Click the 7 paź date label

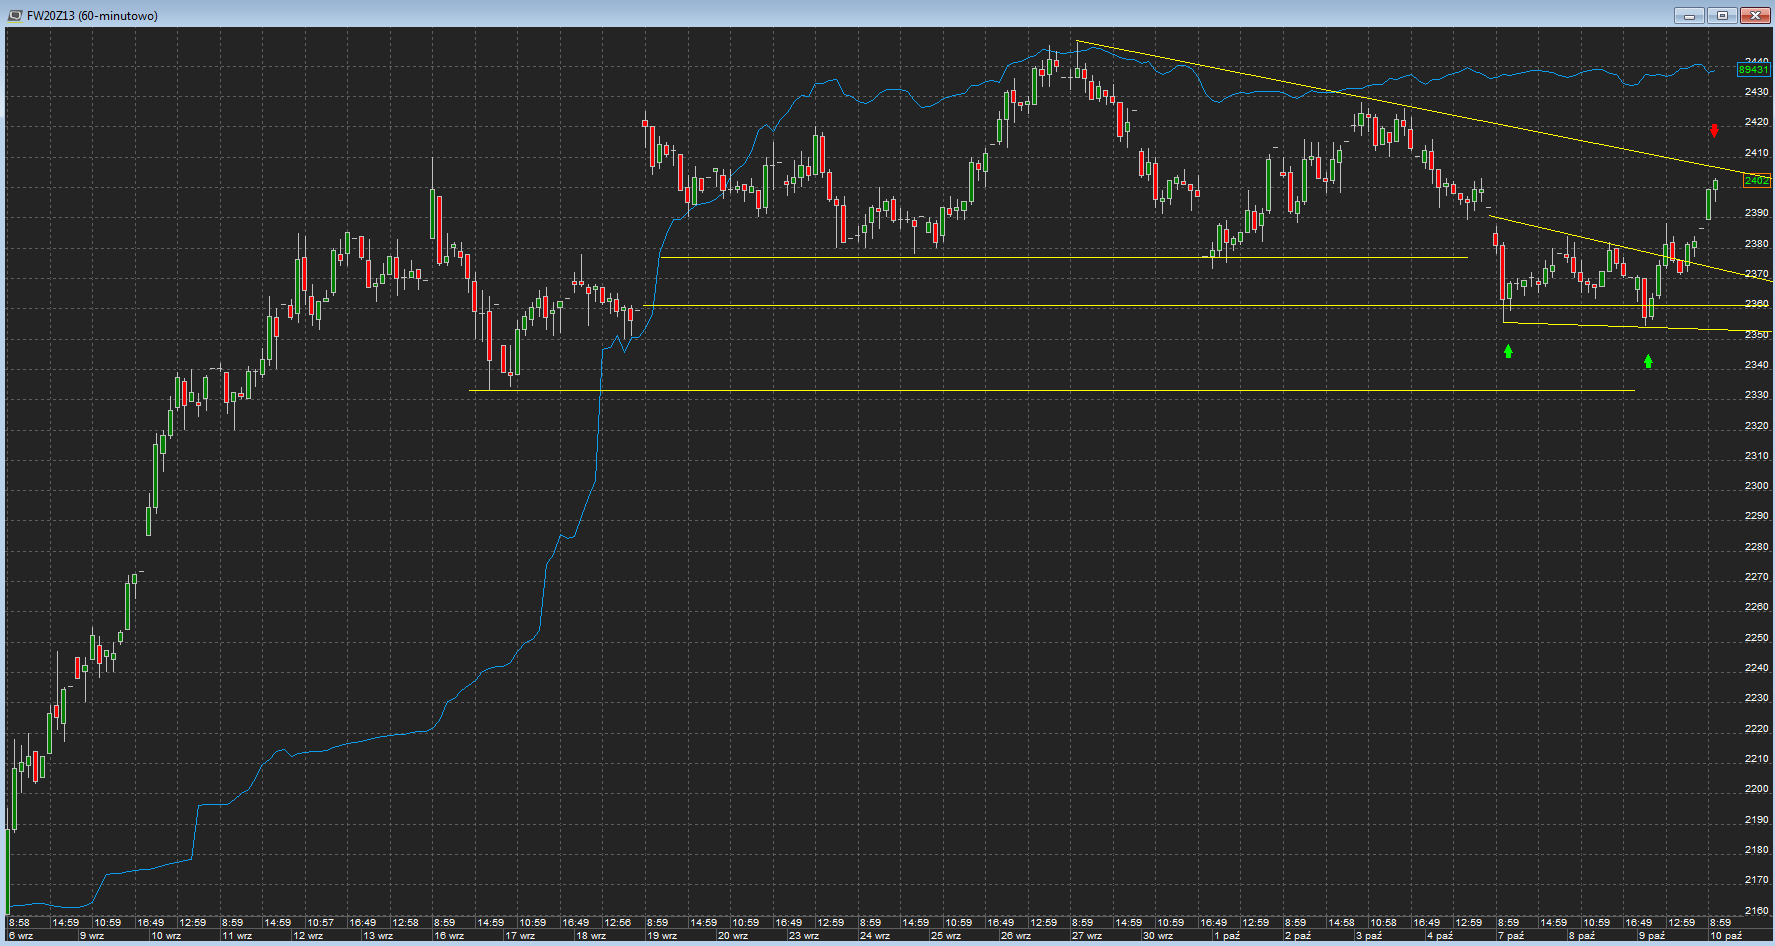(x=1511, y=936)
